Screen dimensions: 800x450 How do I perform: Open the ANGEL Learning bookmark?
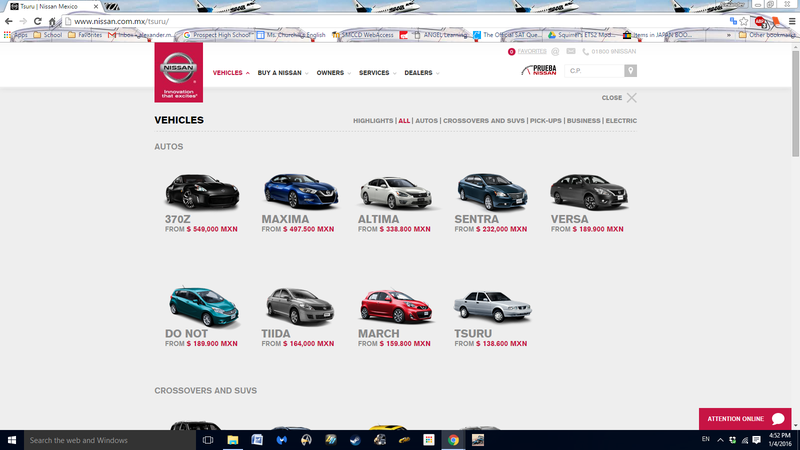[440, 35]
